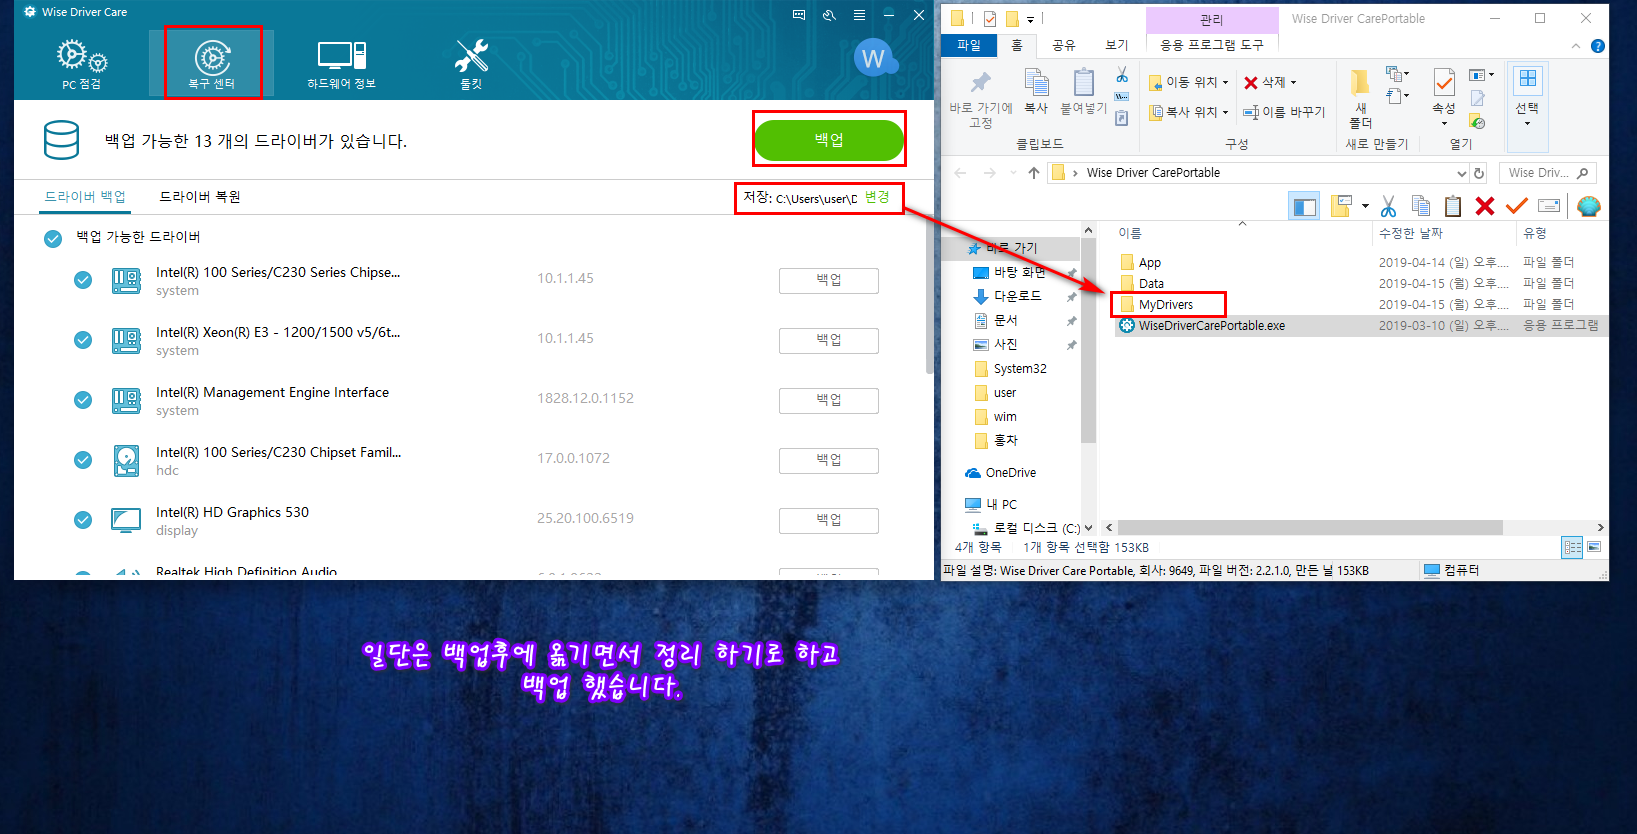Image resolution: width=1637 pixels, height=834 pixels.
Task: Backup the Intel 100 Series/C230 hdc driver
Action: pos(829,461)
